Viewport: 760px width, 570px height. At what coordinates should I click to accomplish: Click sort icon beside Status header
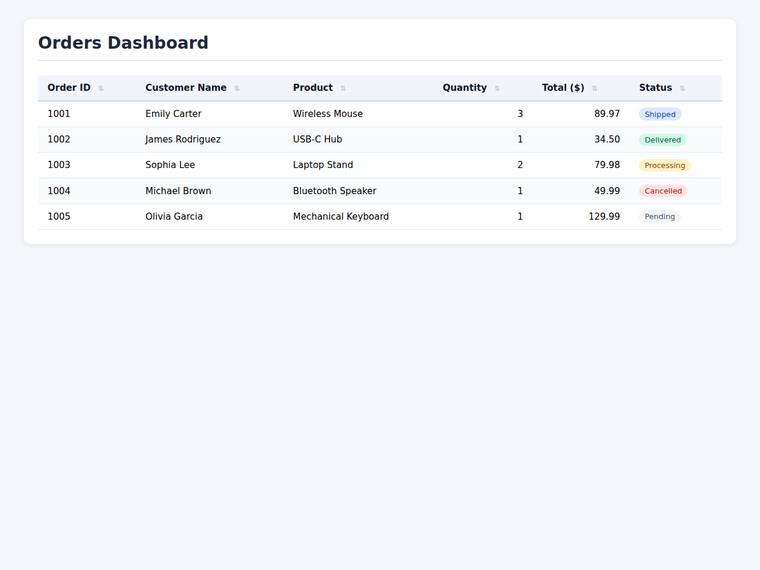[682, 88]
